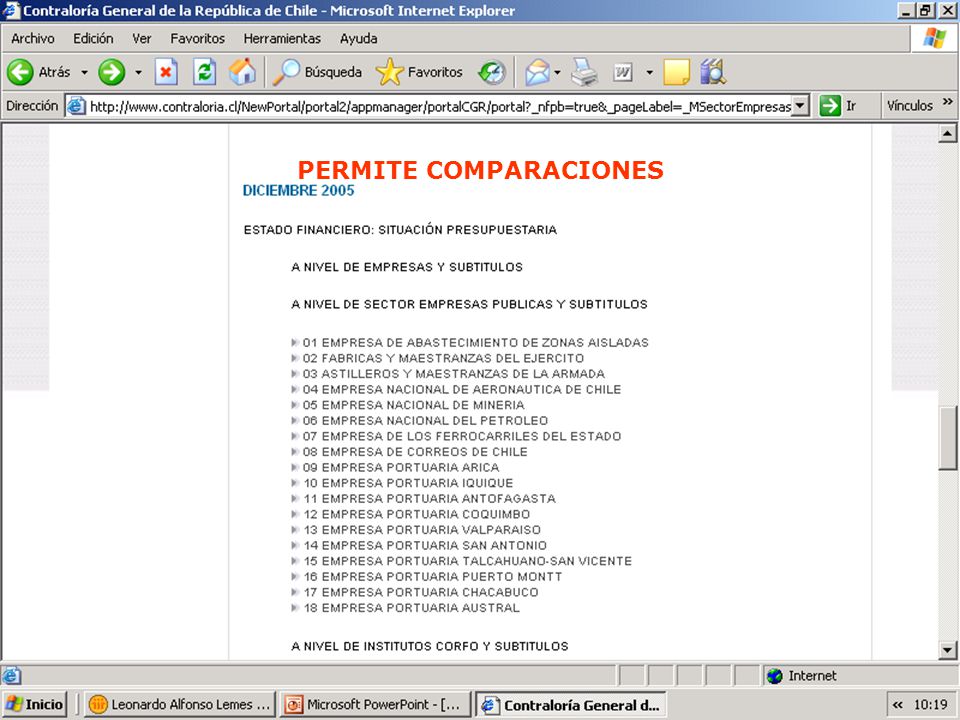Click 'A NIVEL DE SECTOR EMPRESAS PUBLICAS Y SUBTITULOS'

tap(470, 304)
